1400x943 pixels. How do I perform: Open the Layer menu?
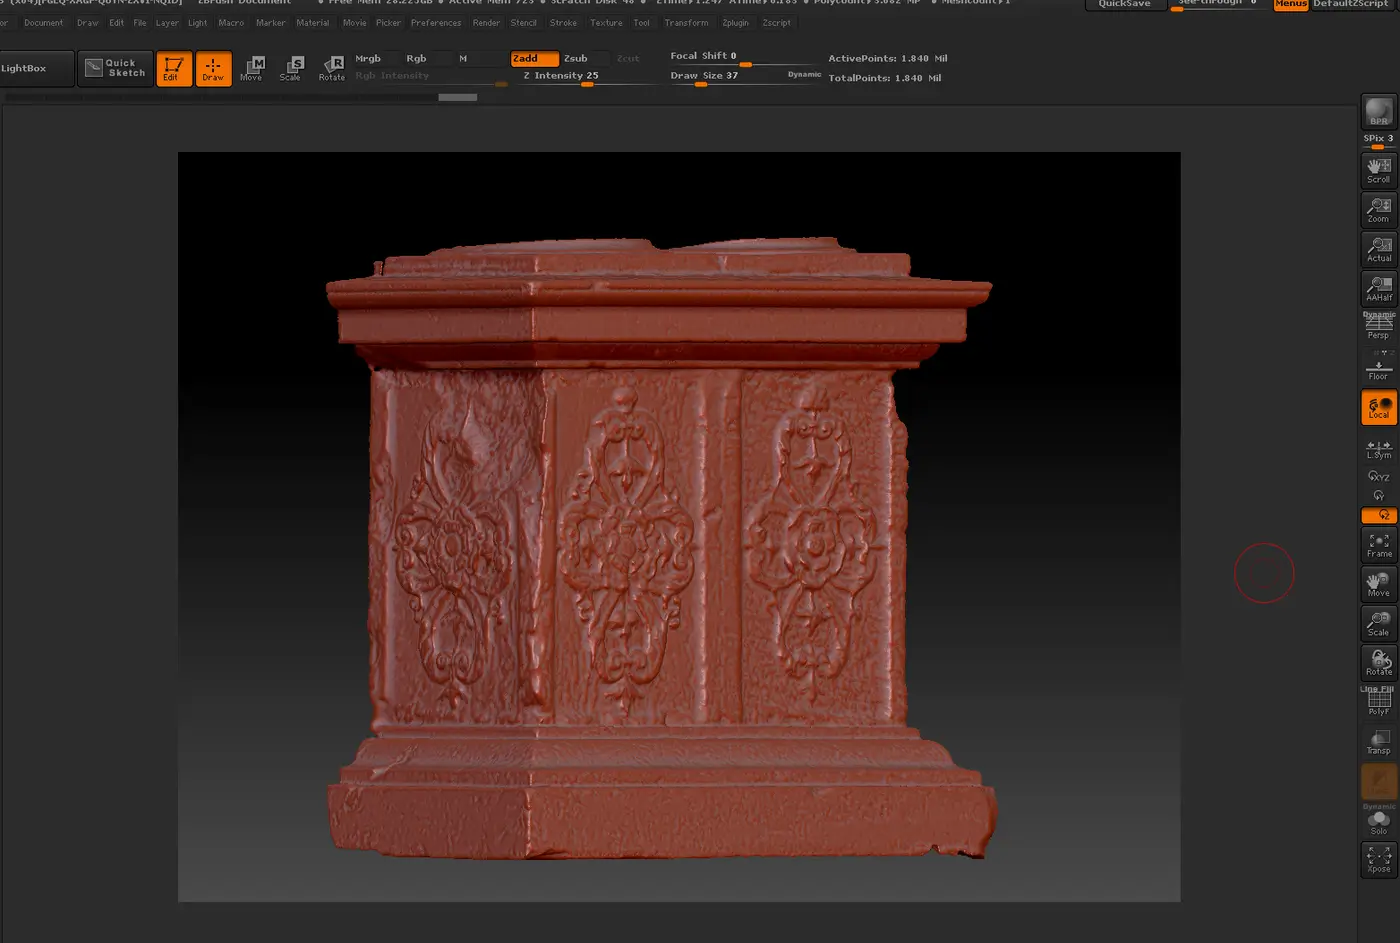167,23
